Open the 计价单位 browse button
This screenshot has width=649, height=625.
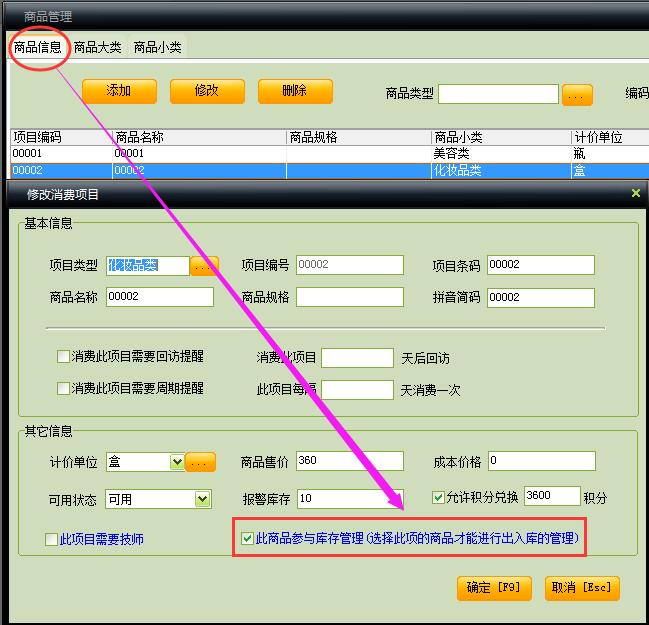tap(200, 462)
